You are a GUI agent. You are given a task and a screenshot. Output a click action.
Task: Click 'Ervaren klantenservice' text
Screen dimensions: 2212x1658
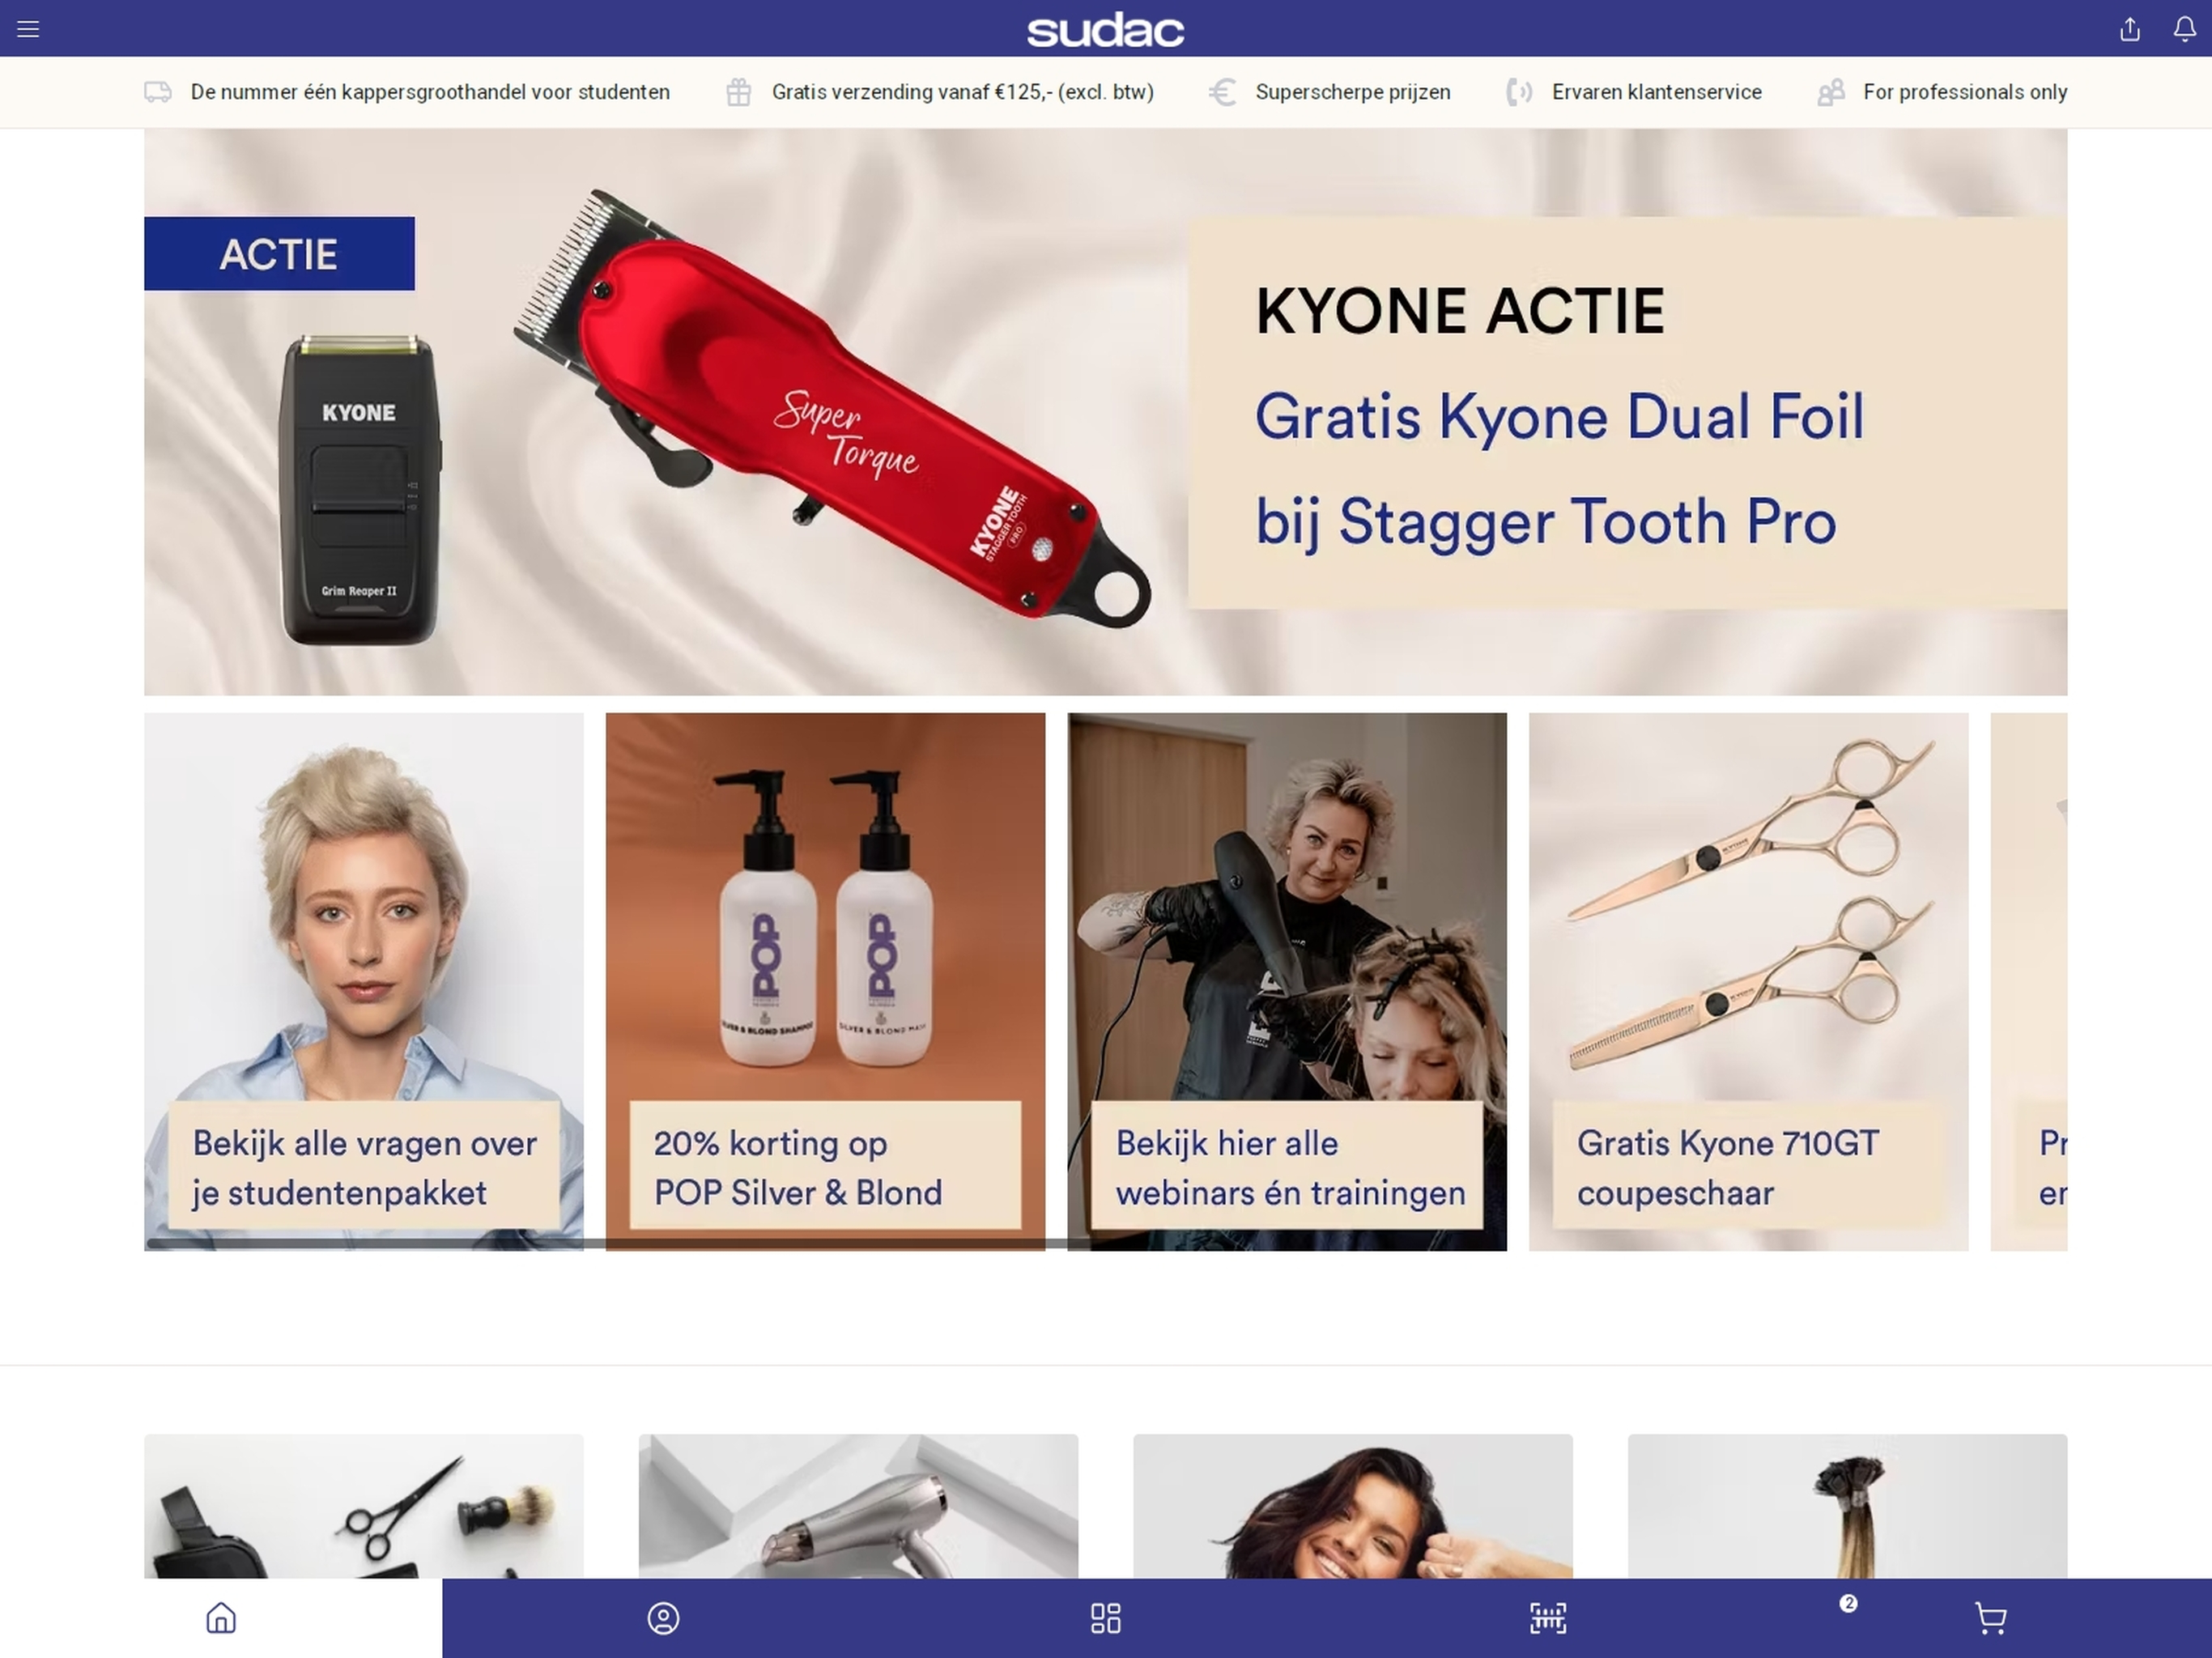coord(1657,92)
